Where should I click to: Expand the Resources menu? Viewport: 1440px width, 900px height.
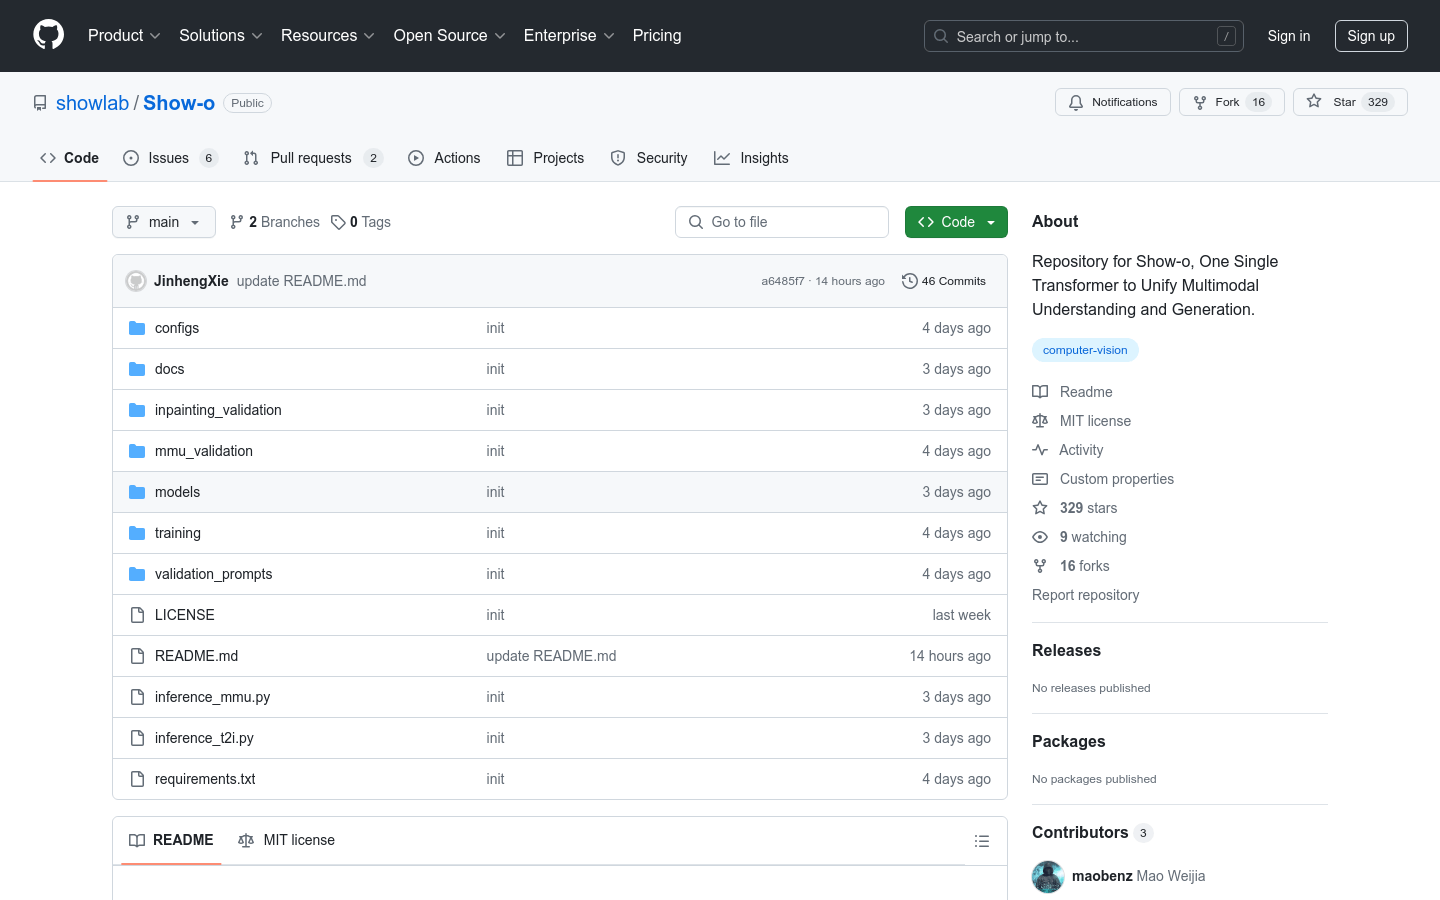(328, 35)
